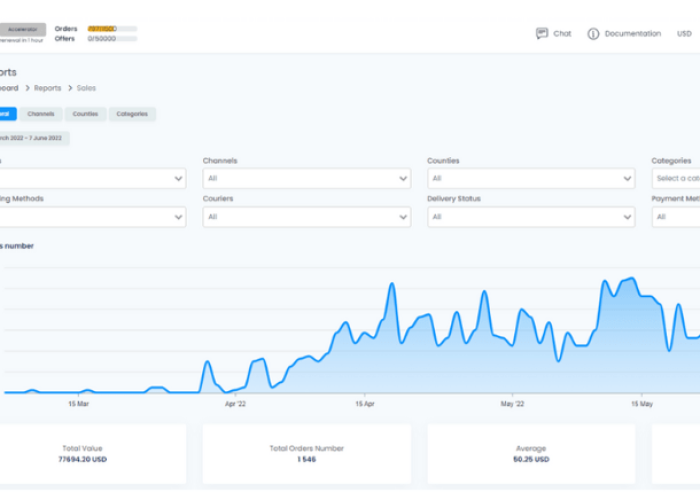
Task: Click the Documentation info circle icon
Action: 593,34
